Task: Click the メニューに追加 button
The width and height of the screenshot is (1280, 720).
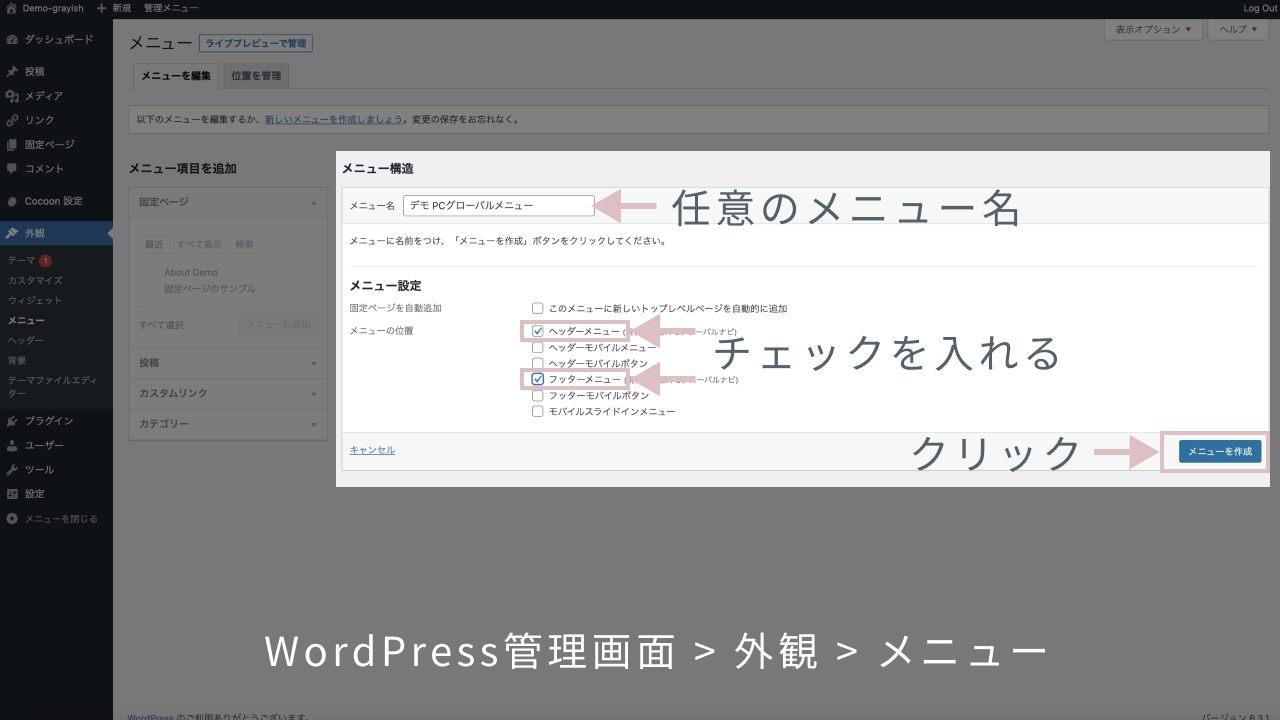Action: pyautogui.click(x=279, y=324)
